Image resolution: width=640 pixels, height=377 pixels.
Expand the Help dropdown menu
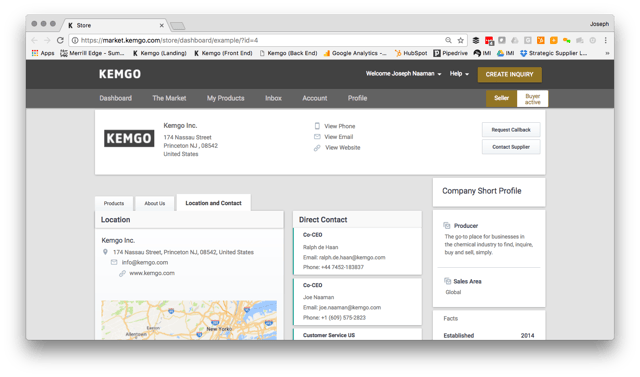coord(459,74)
